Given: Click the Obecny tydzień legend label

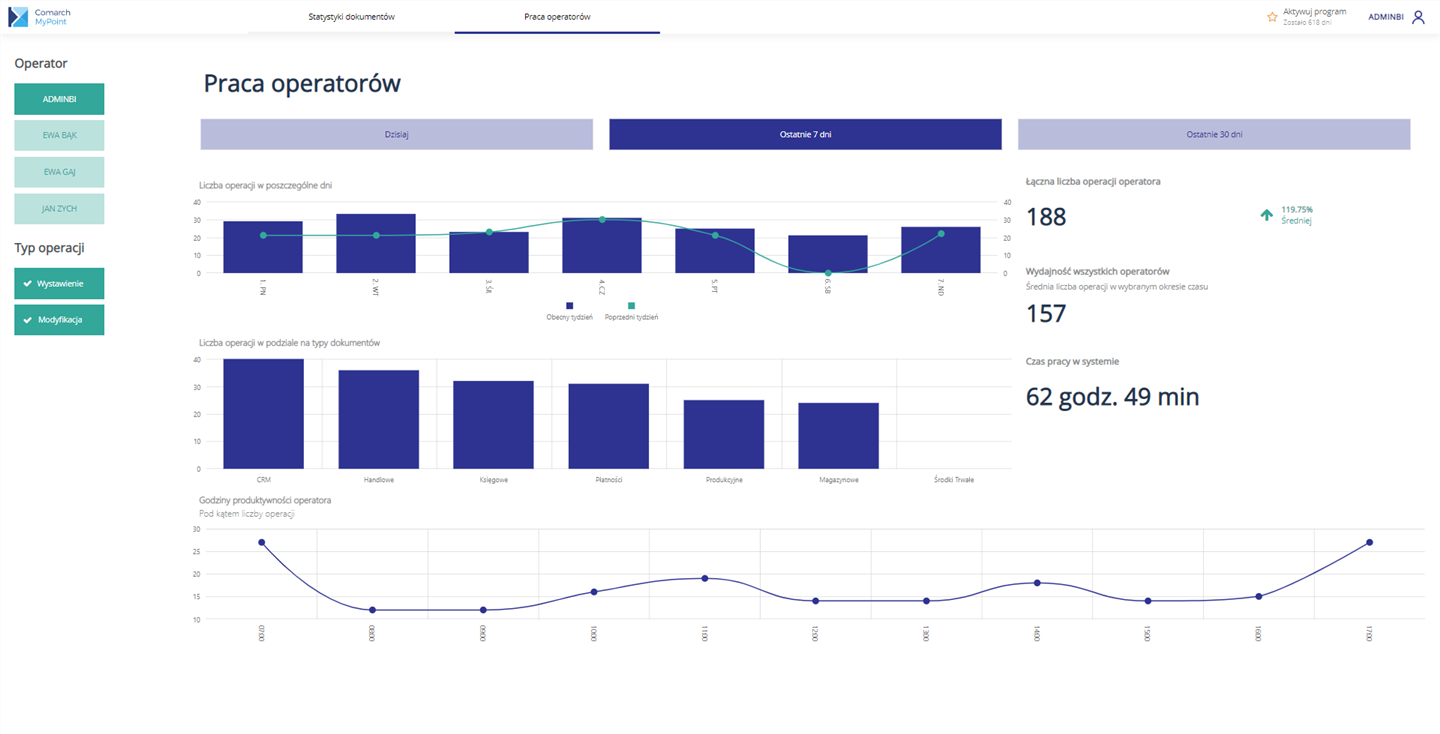Looking at the screenshot, I should [x=569, y=317].
